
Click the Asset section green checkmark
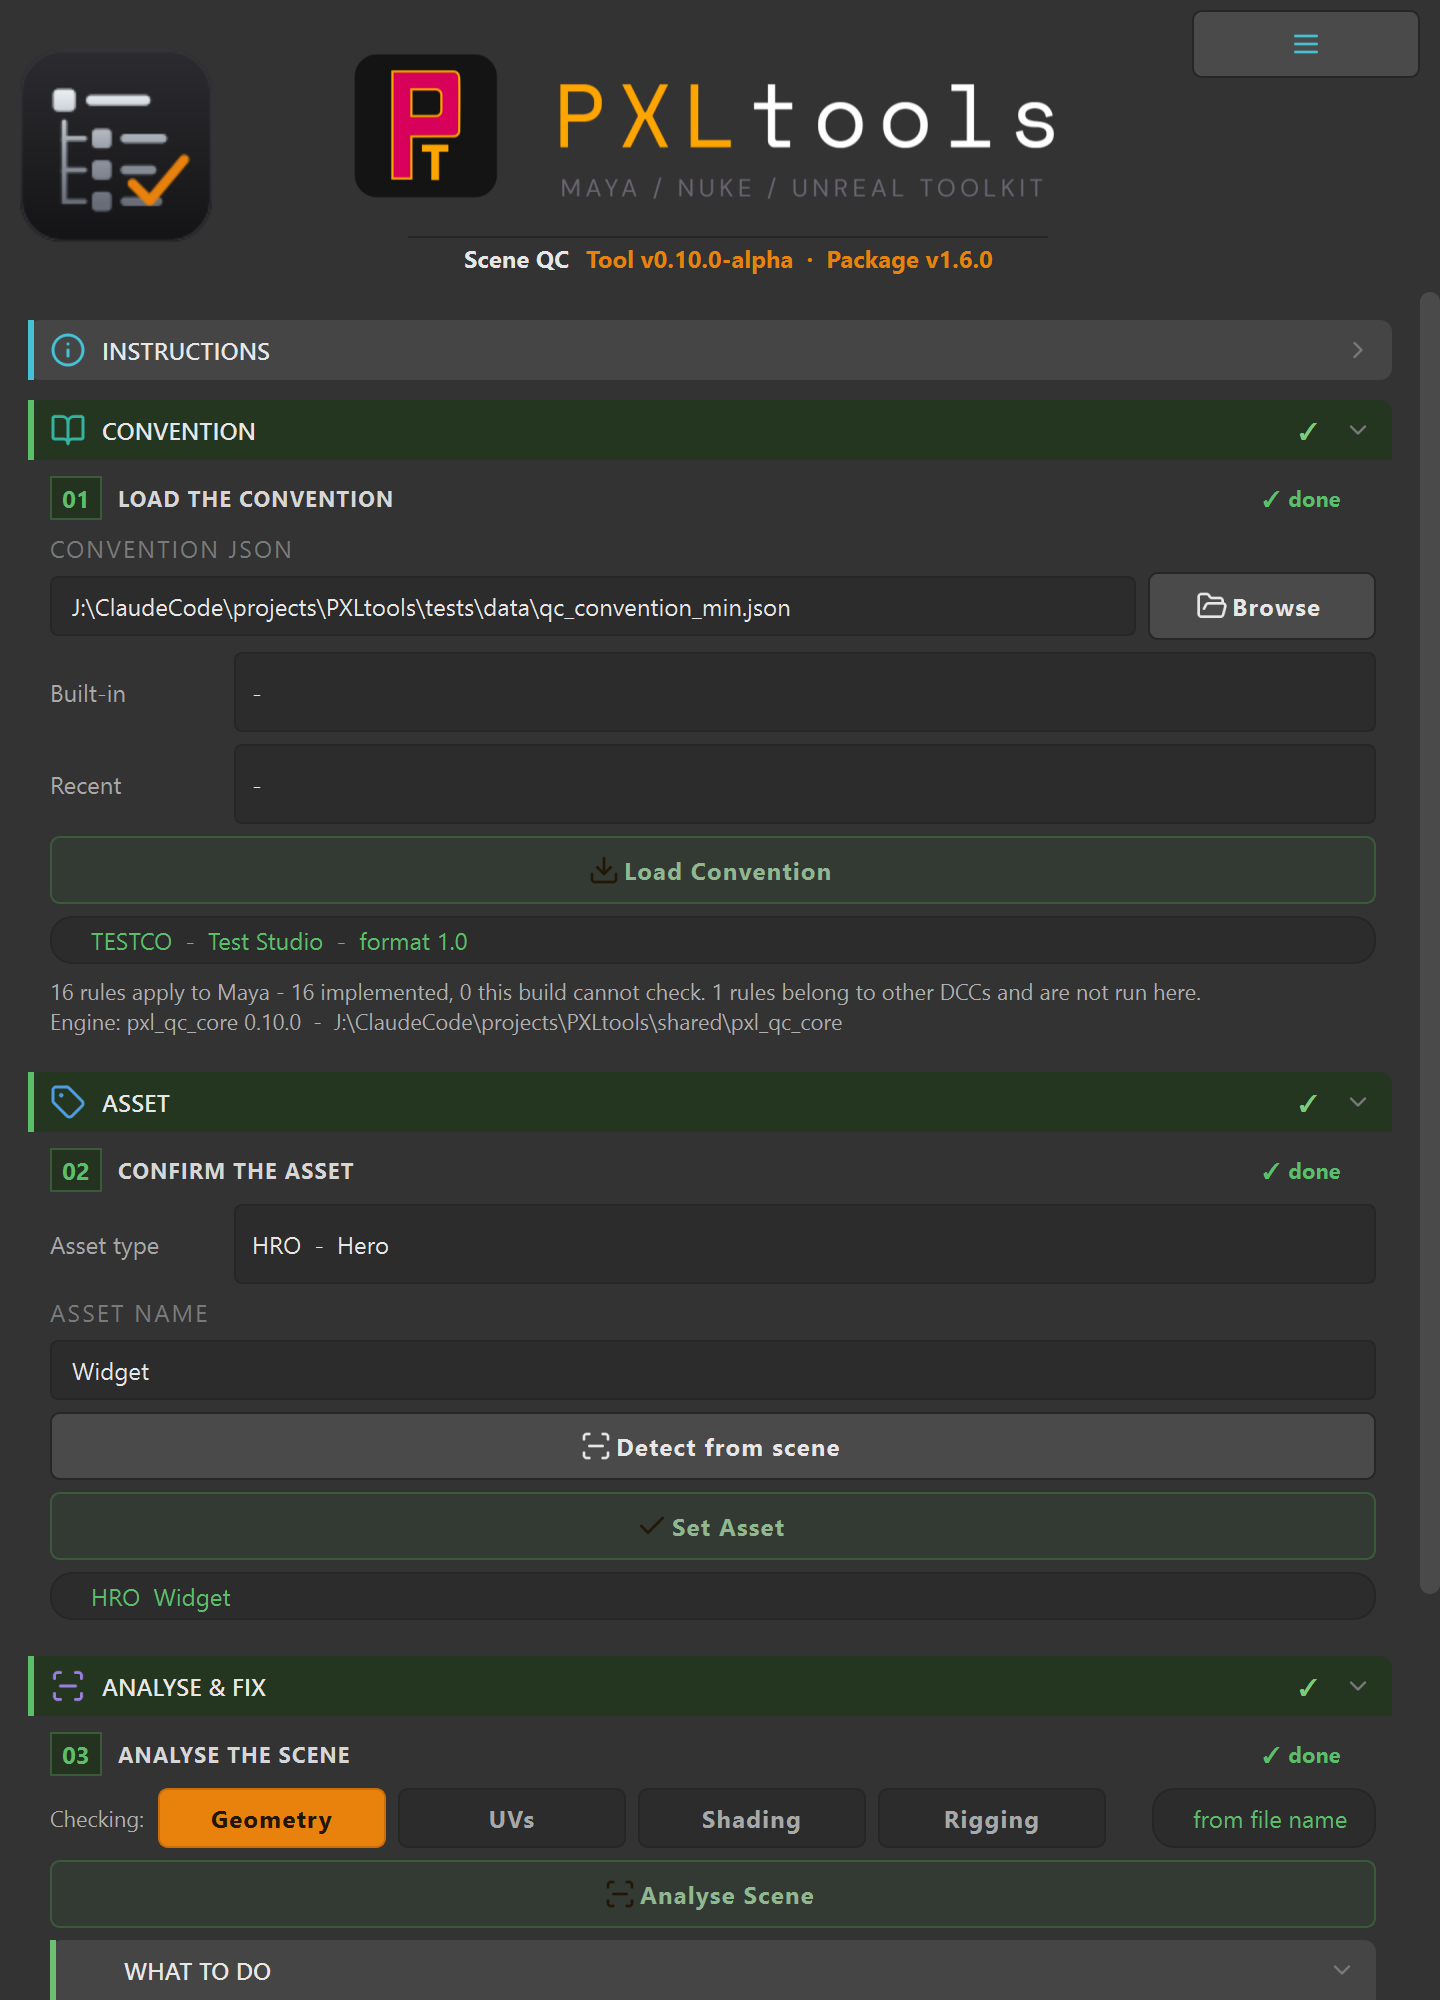(x=1307, y=1103)
